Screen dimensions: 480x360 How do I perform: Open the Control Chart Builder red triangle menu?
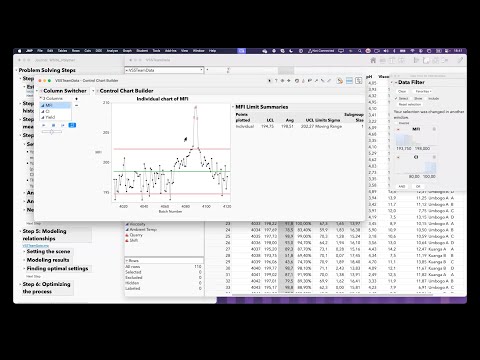click(x=97, y=91)
